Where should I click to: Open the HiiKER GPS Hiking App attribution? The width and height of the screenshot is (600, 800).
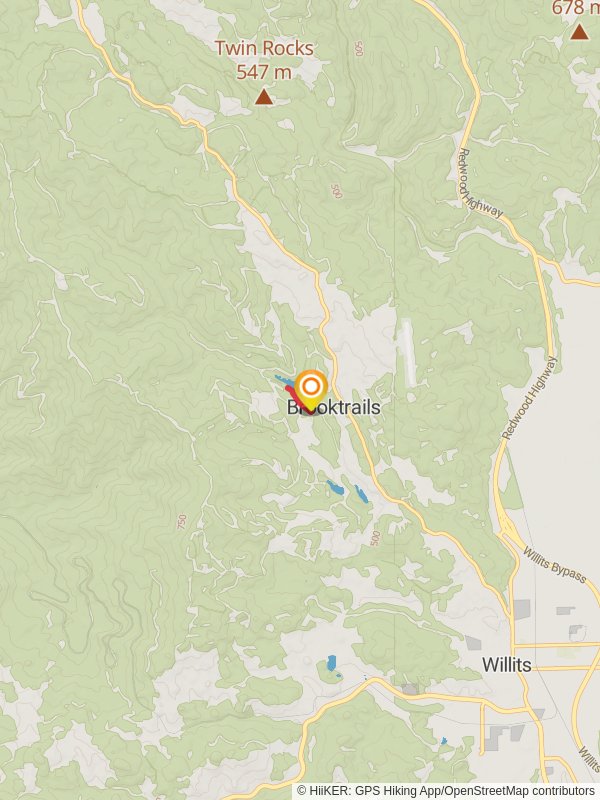tap(373, 791)
